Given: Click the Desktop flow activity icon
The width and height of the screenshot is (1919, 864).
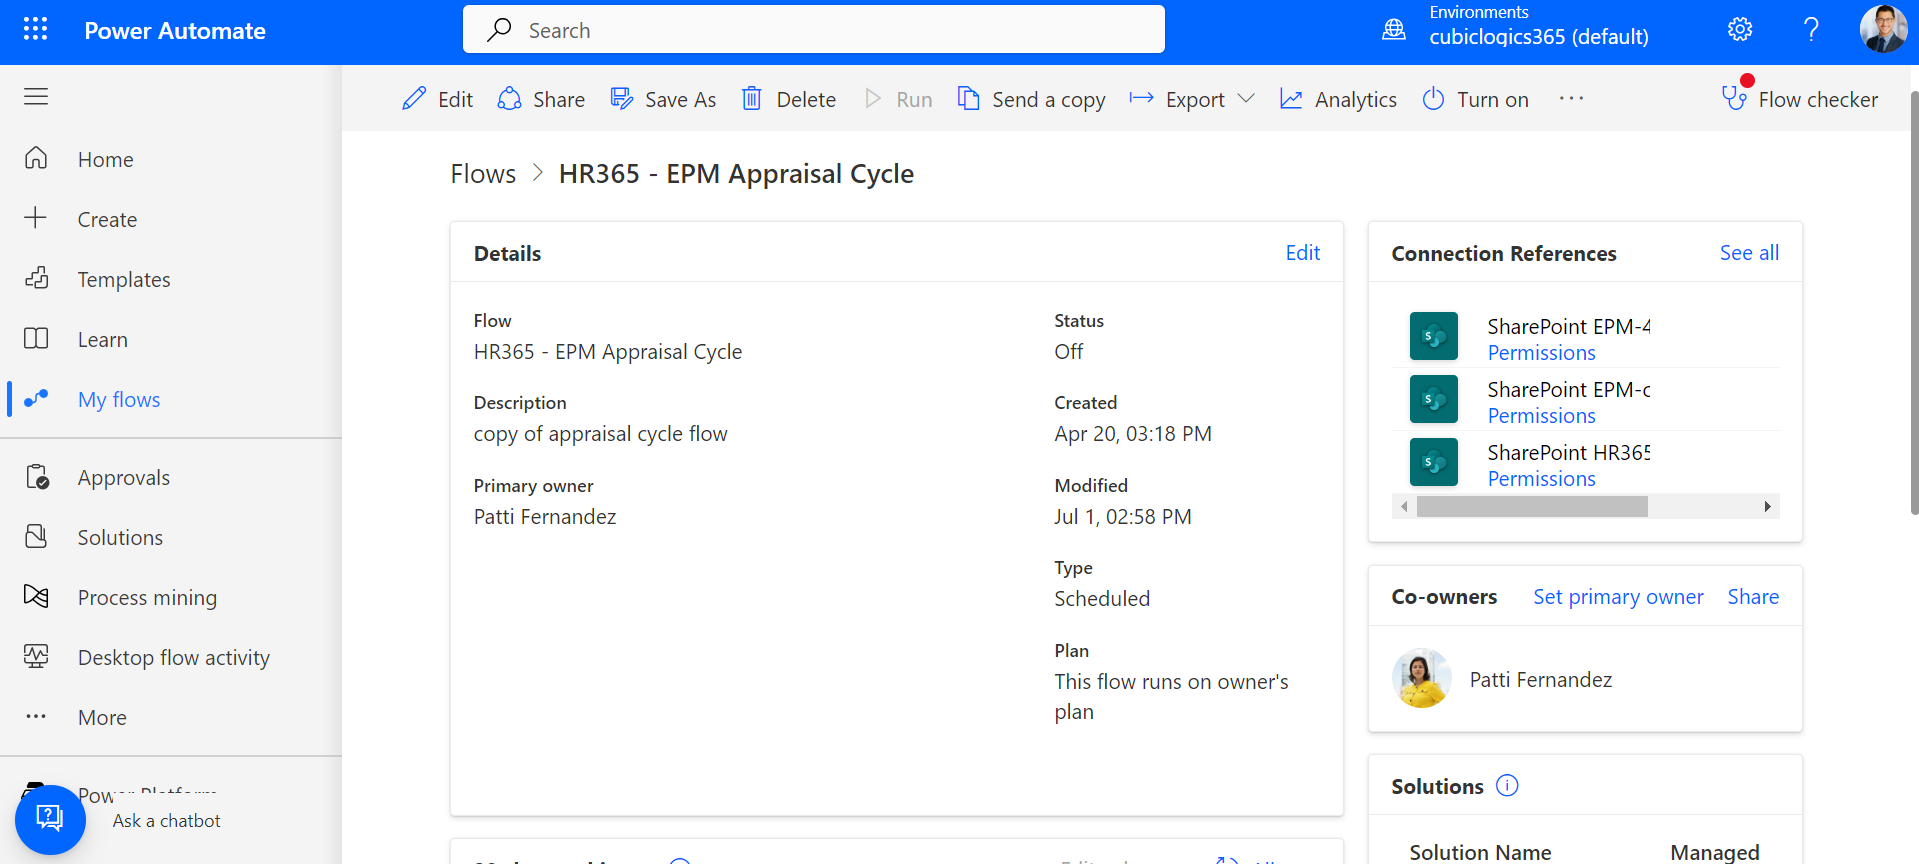Looking at the screenshot, I should pos(36,656).
